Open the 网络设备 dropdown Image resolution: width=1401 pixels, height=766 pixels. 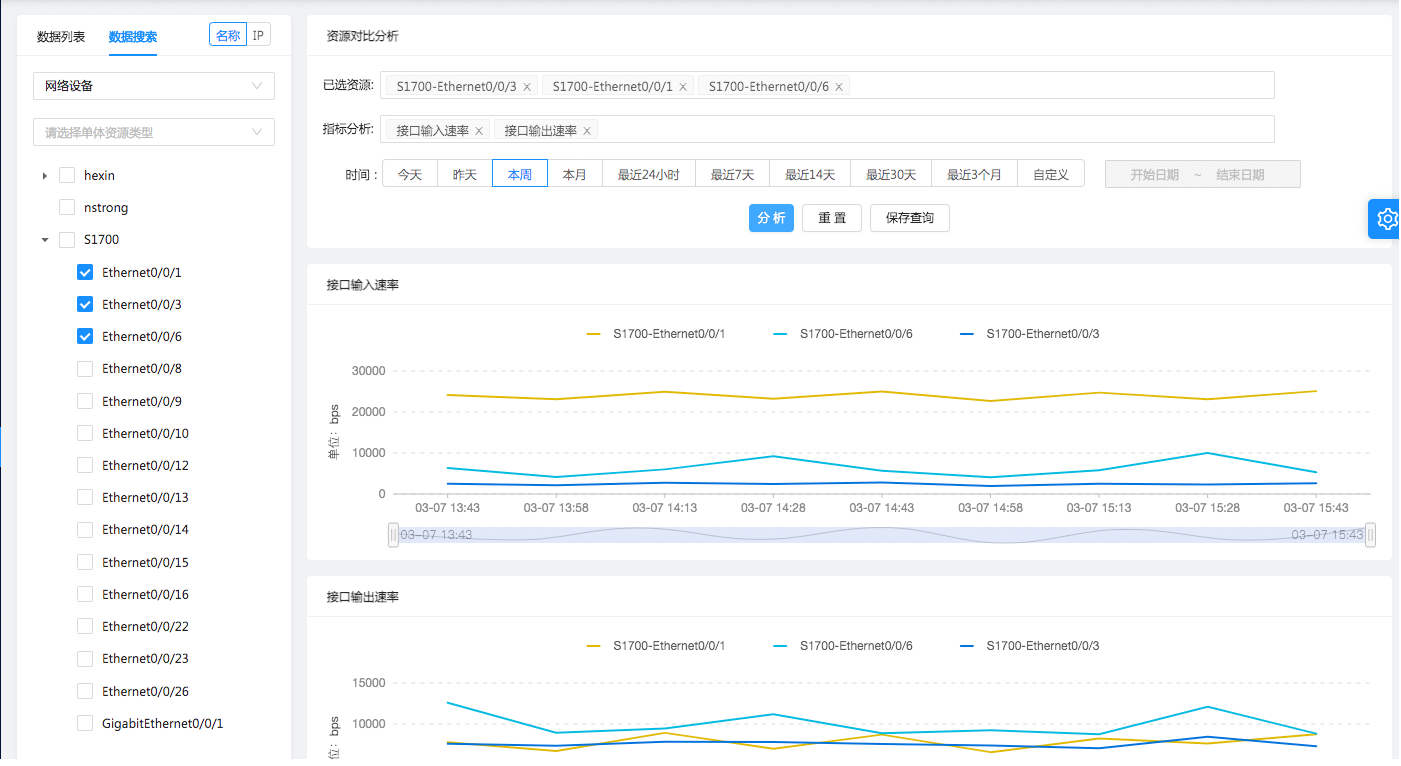[x=153, y=86]
